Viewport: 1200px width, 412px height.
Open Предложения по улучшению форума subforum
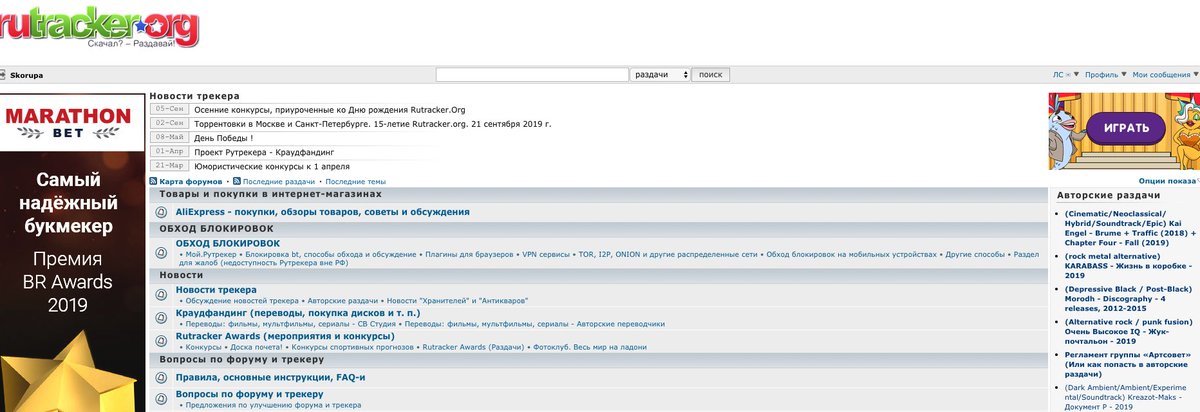[x=273, y=405]
